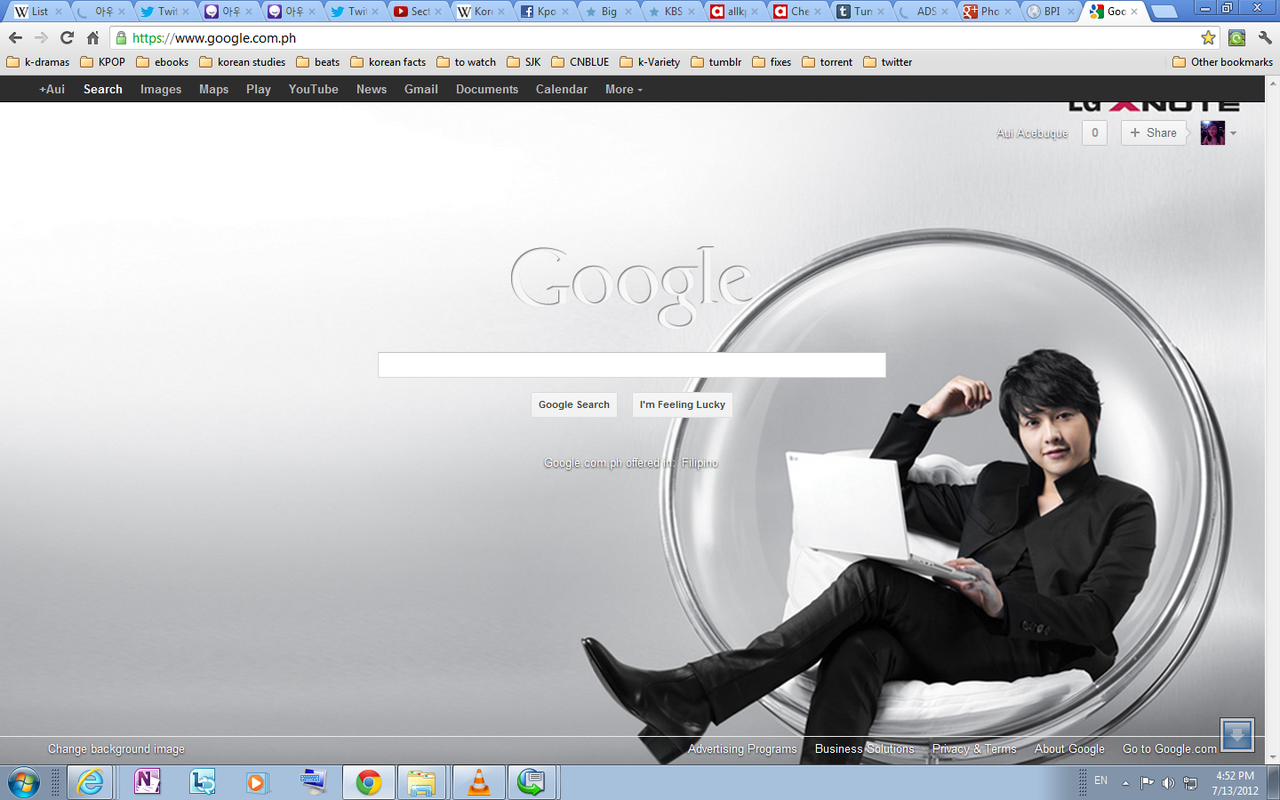Reload the page with the refresh icon
Viewport: 1280px width, 800px height.
pyautogui.click(x=67, y=38)
